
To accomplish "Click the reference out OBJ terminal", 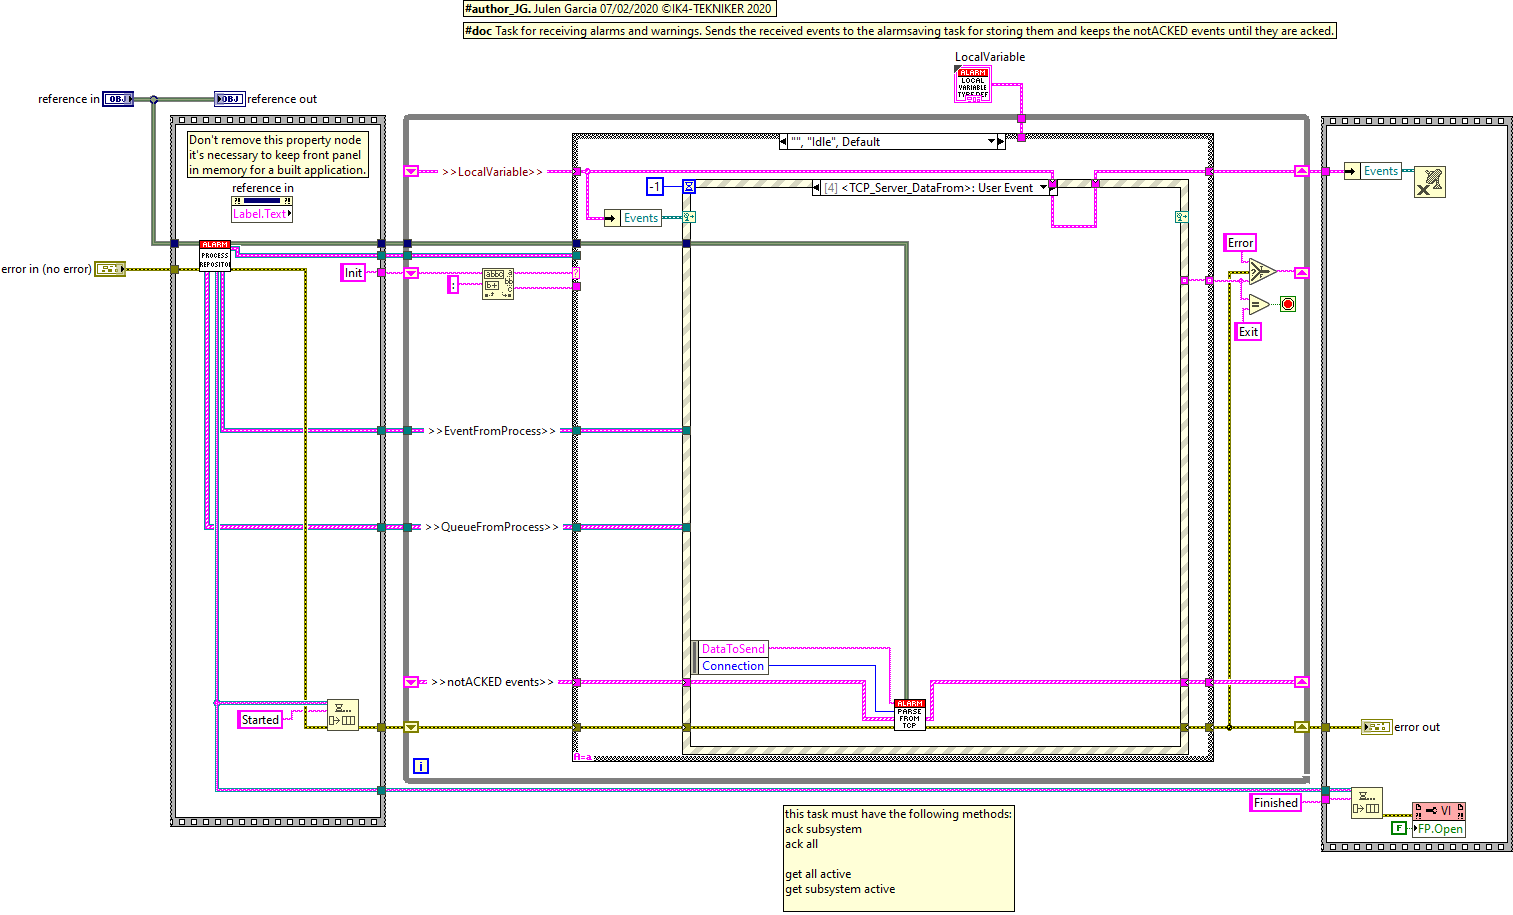I will pos(230,99).
